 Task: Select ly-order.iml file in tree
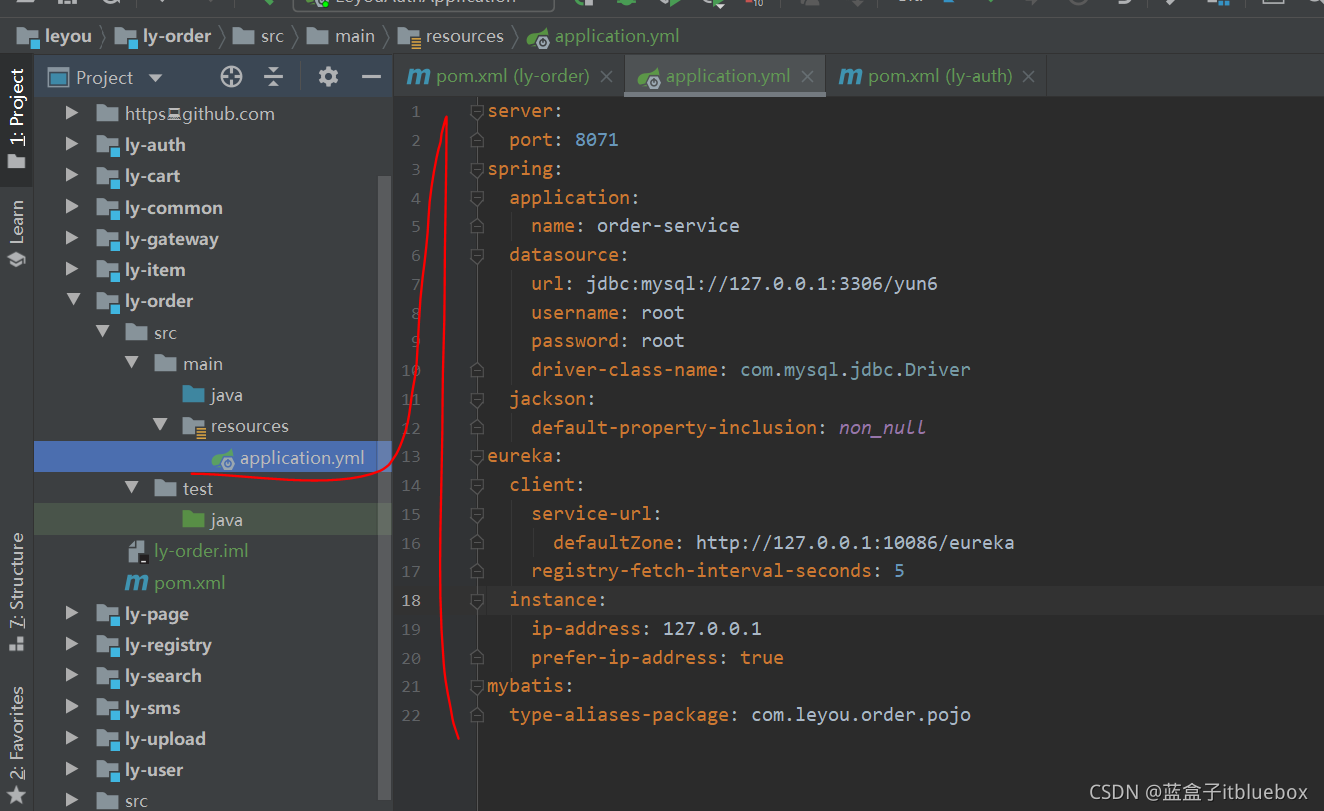201,551
